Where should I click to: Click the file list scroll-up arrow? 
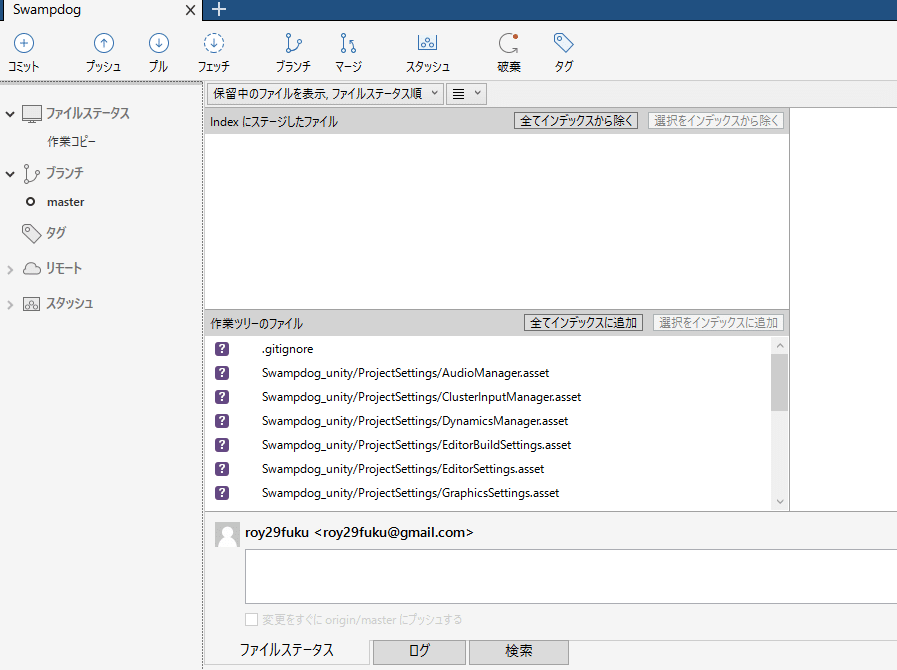[780, 346]
